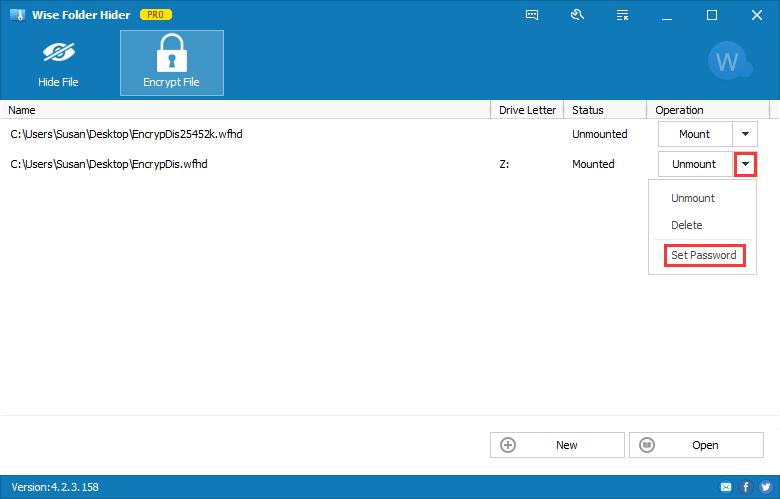Click the Status column header

coord(605,110)
